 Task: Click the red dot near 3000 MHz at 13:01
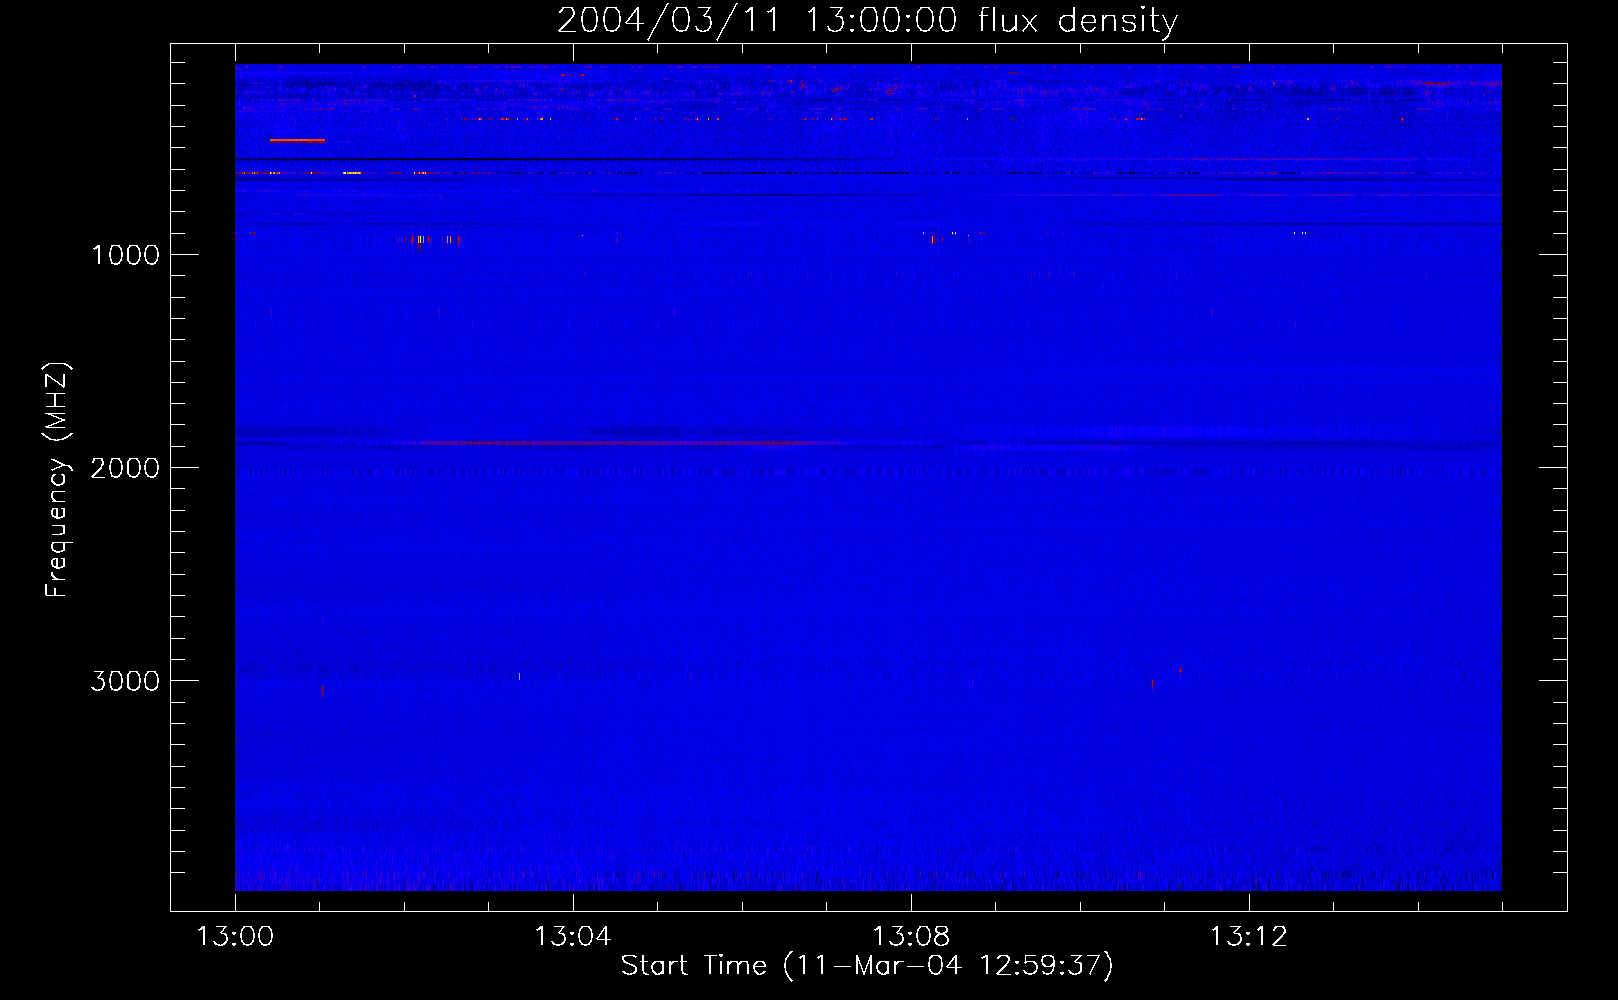[x=321, y=689]
